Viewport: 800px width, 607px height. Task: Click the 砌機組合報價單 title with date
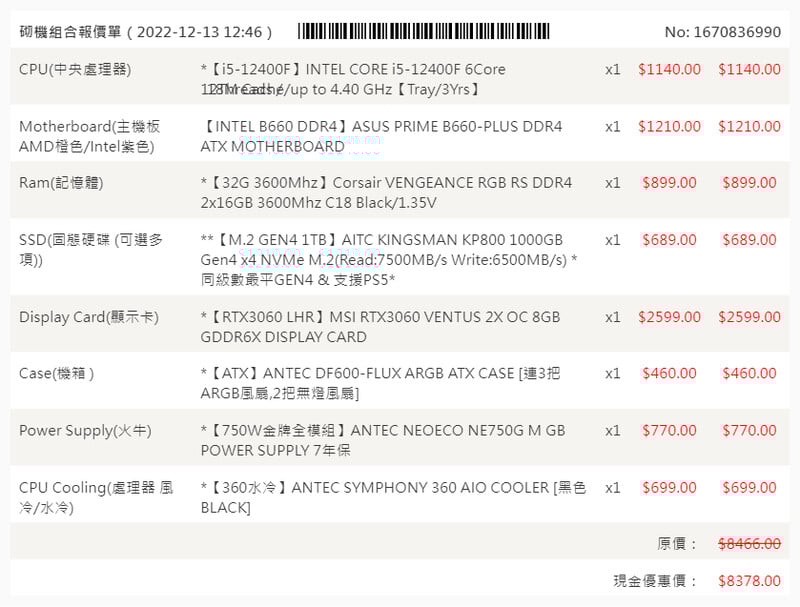pos(146,32)
